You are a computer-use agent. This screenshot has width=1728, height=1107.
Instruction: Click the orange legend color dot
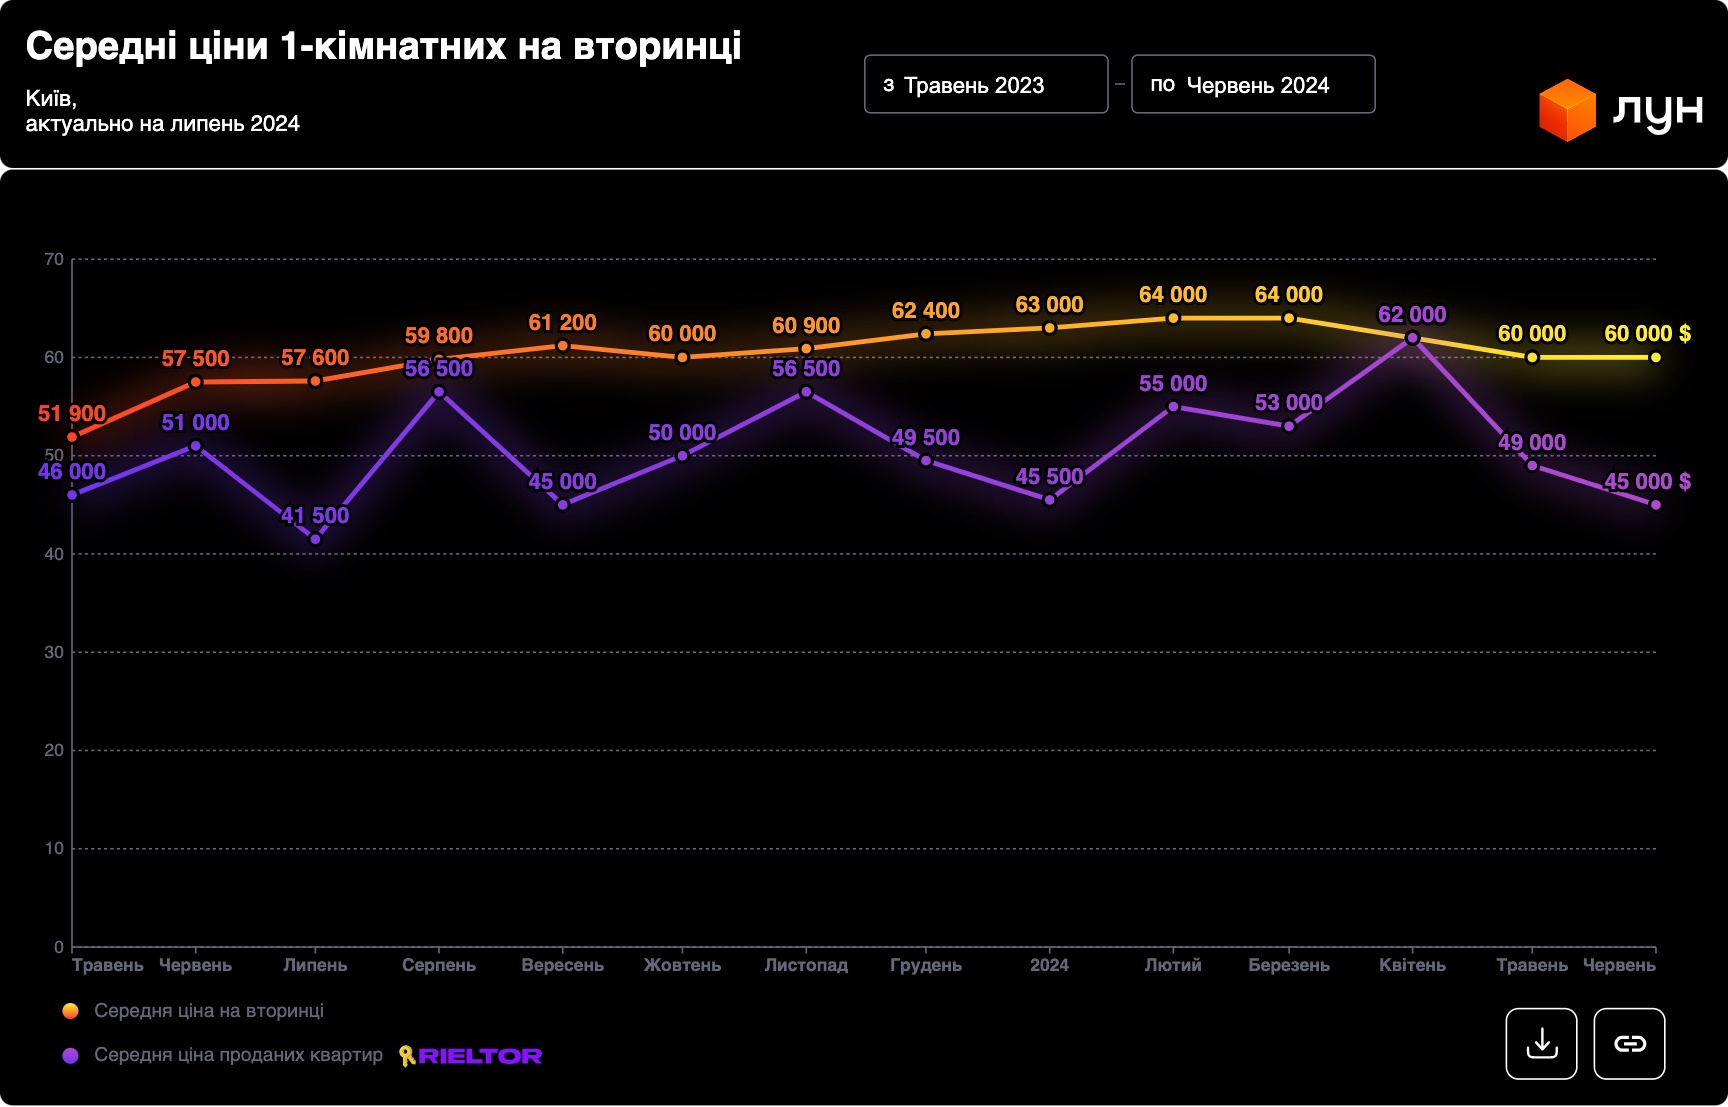point(70,1011)
